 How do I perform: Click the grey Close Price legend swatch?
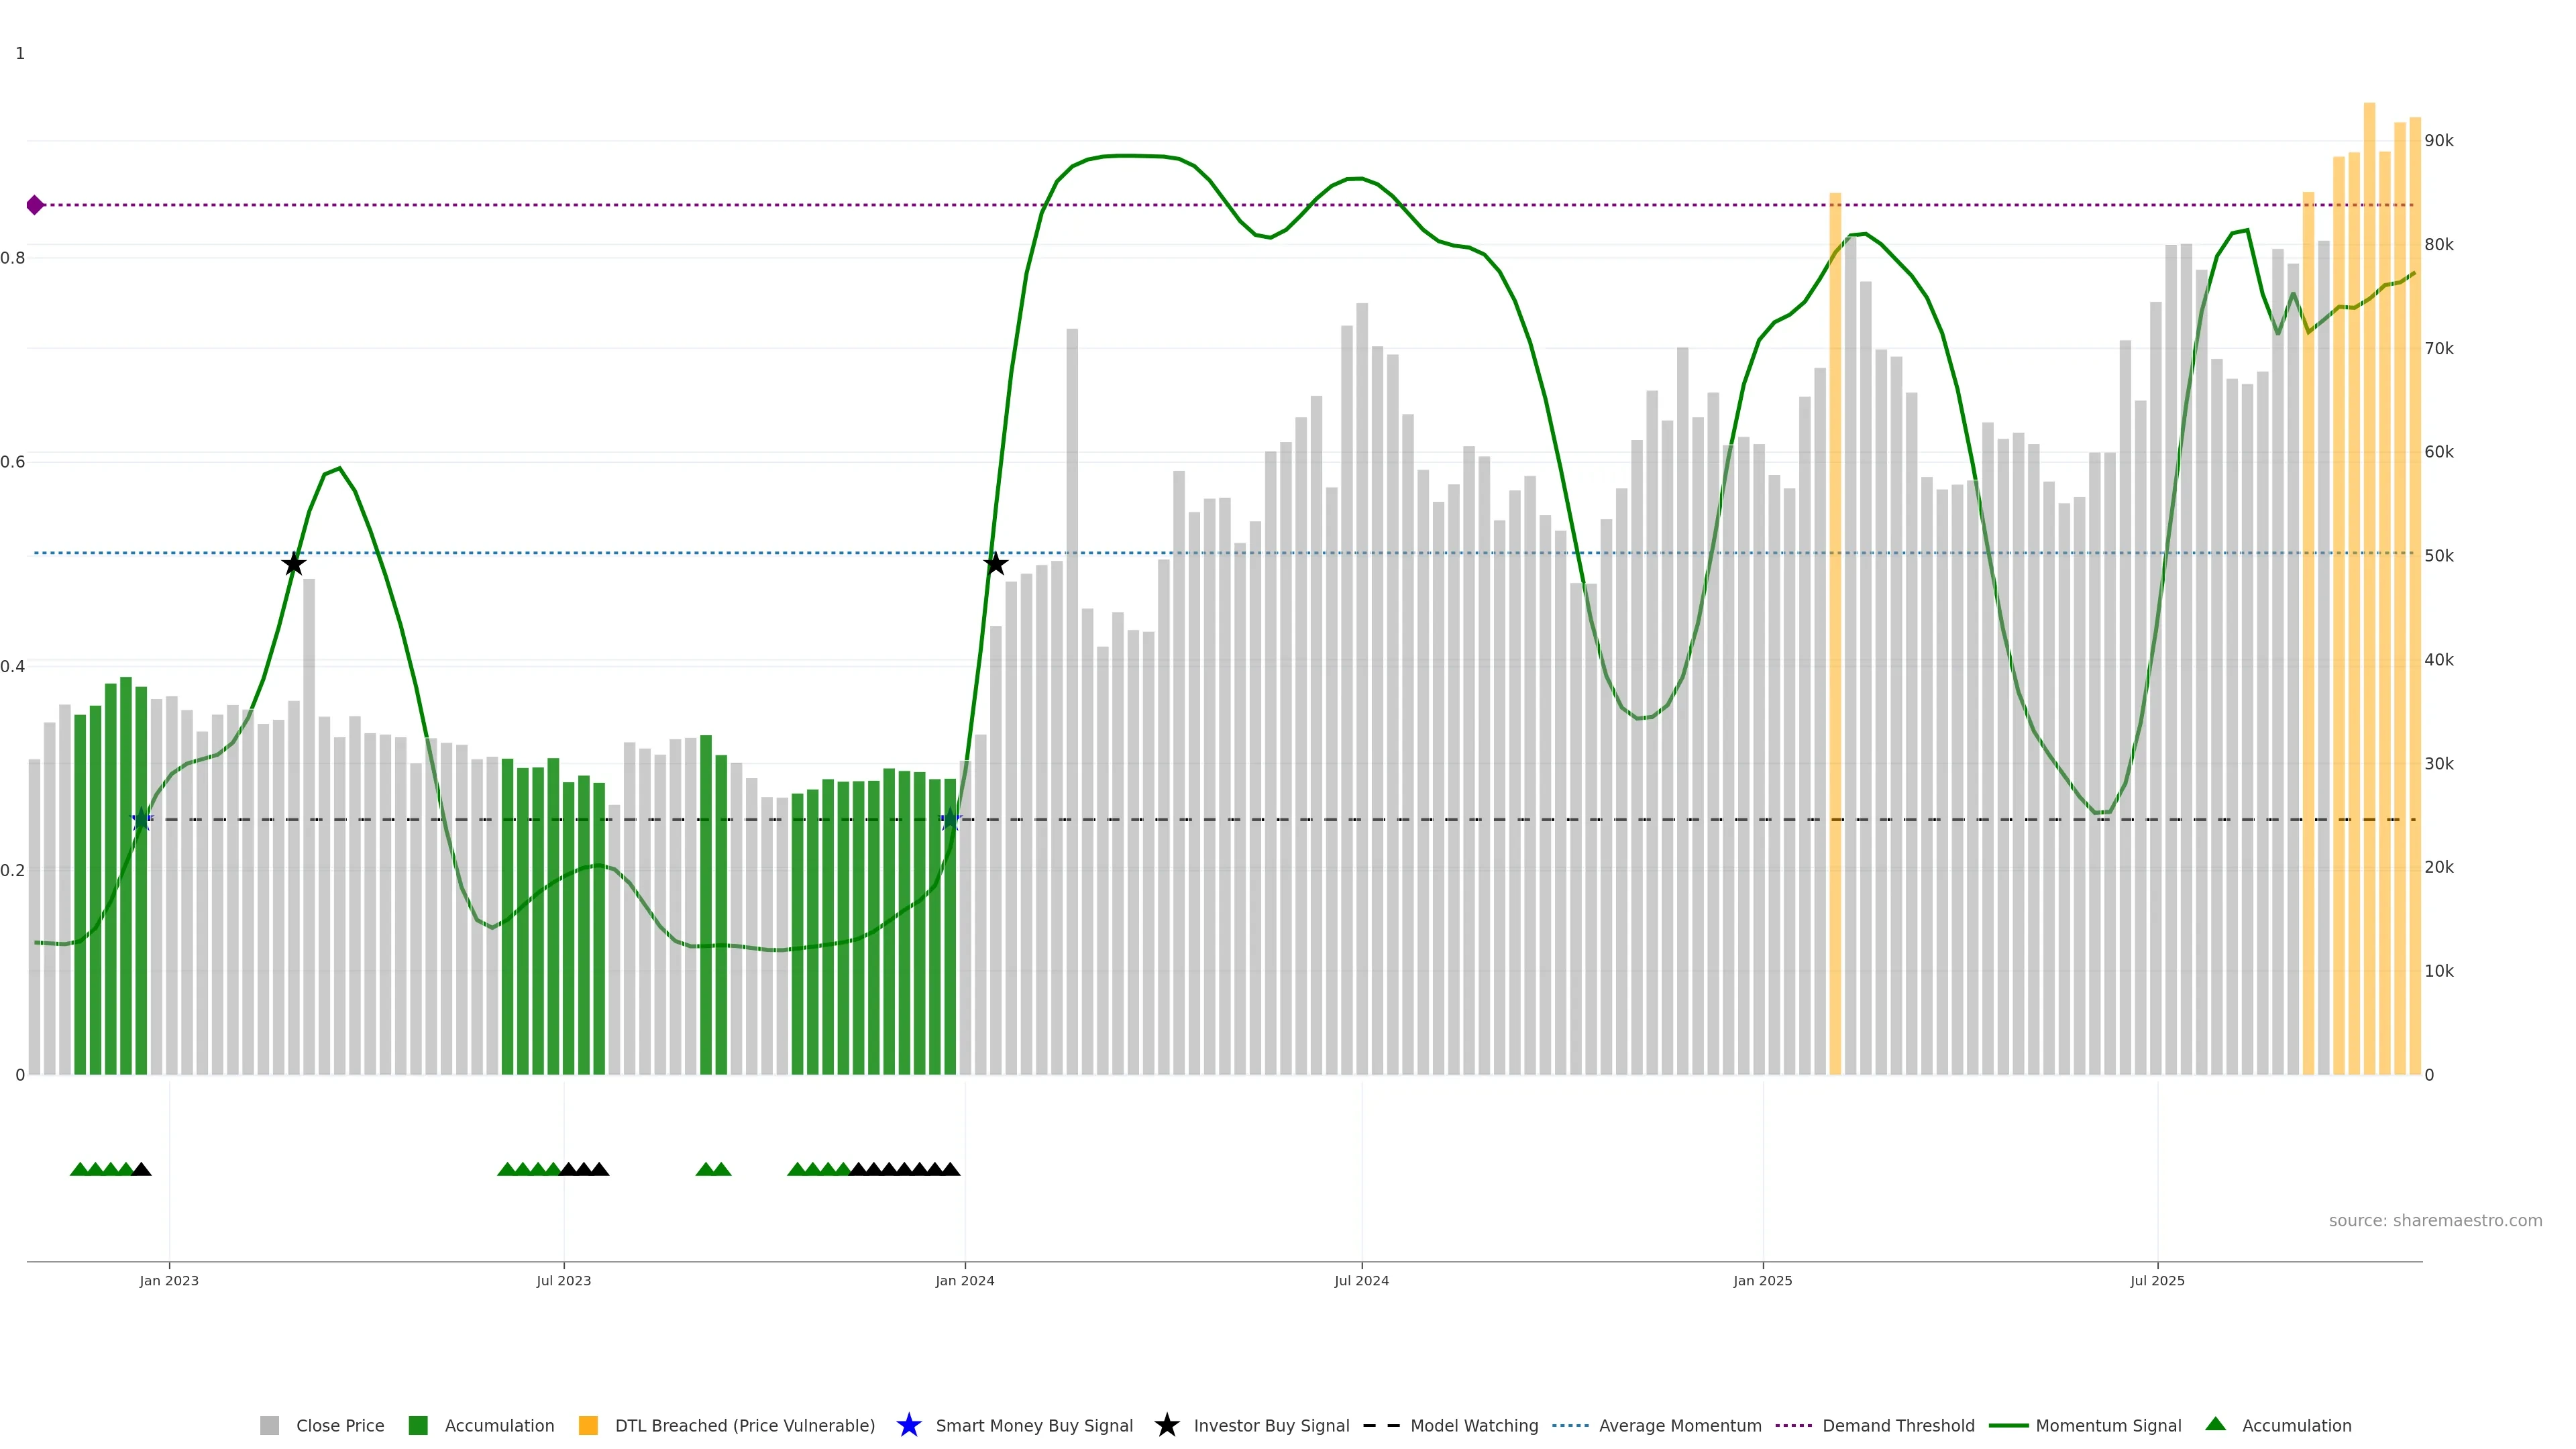pyautogui.click(x=269, y=1425)
